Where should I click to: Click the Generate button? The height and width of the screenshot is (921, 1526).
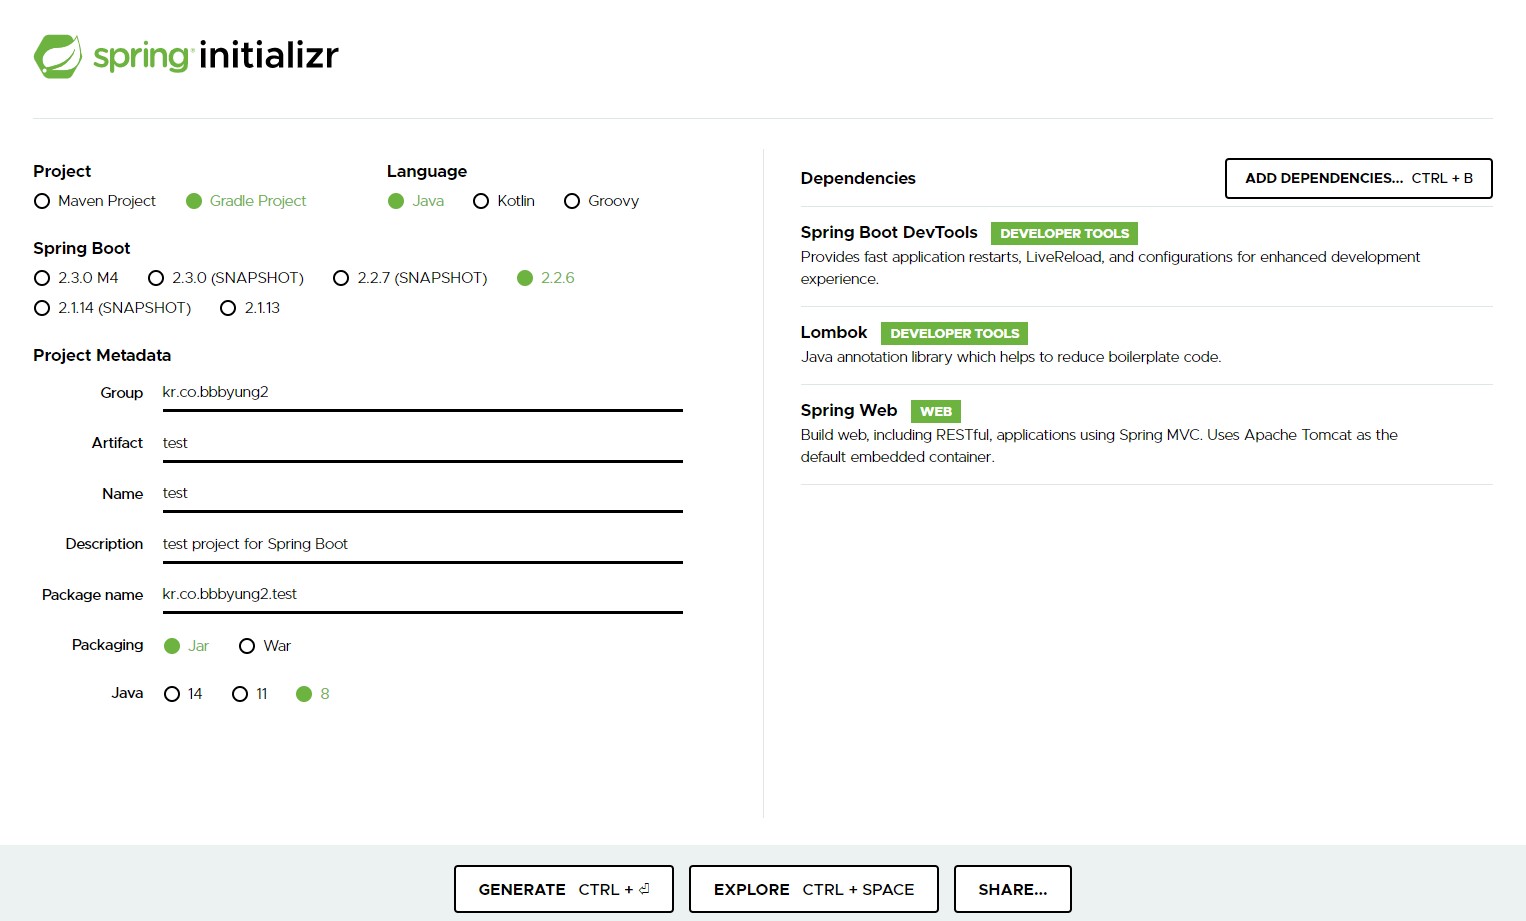click(x=564, y=889)
